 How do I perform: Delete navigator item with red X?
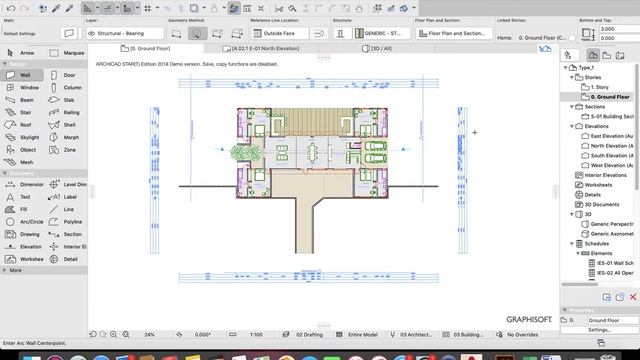[x=633, y=297]
